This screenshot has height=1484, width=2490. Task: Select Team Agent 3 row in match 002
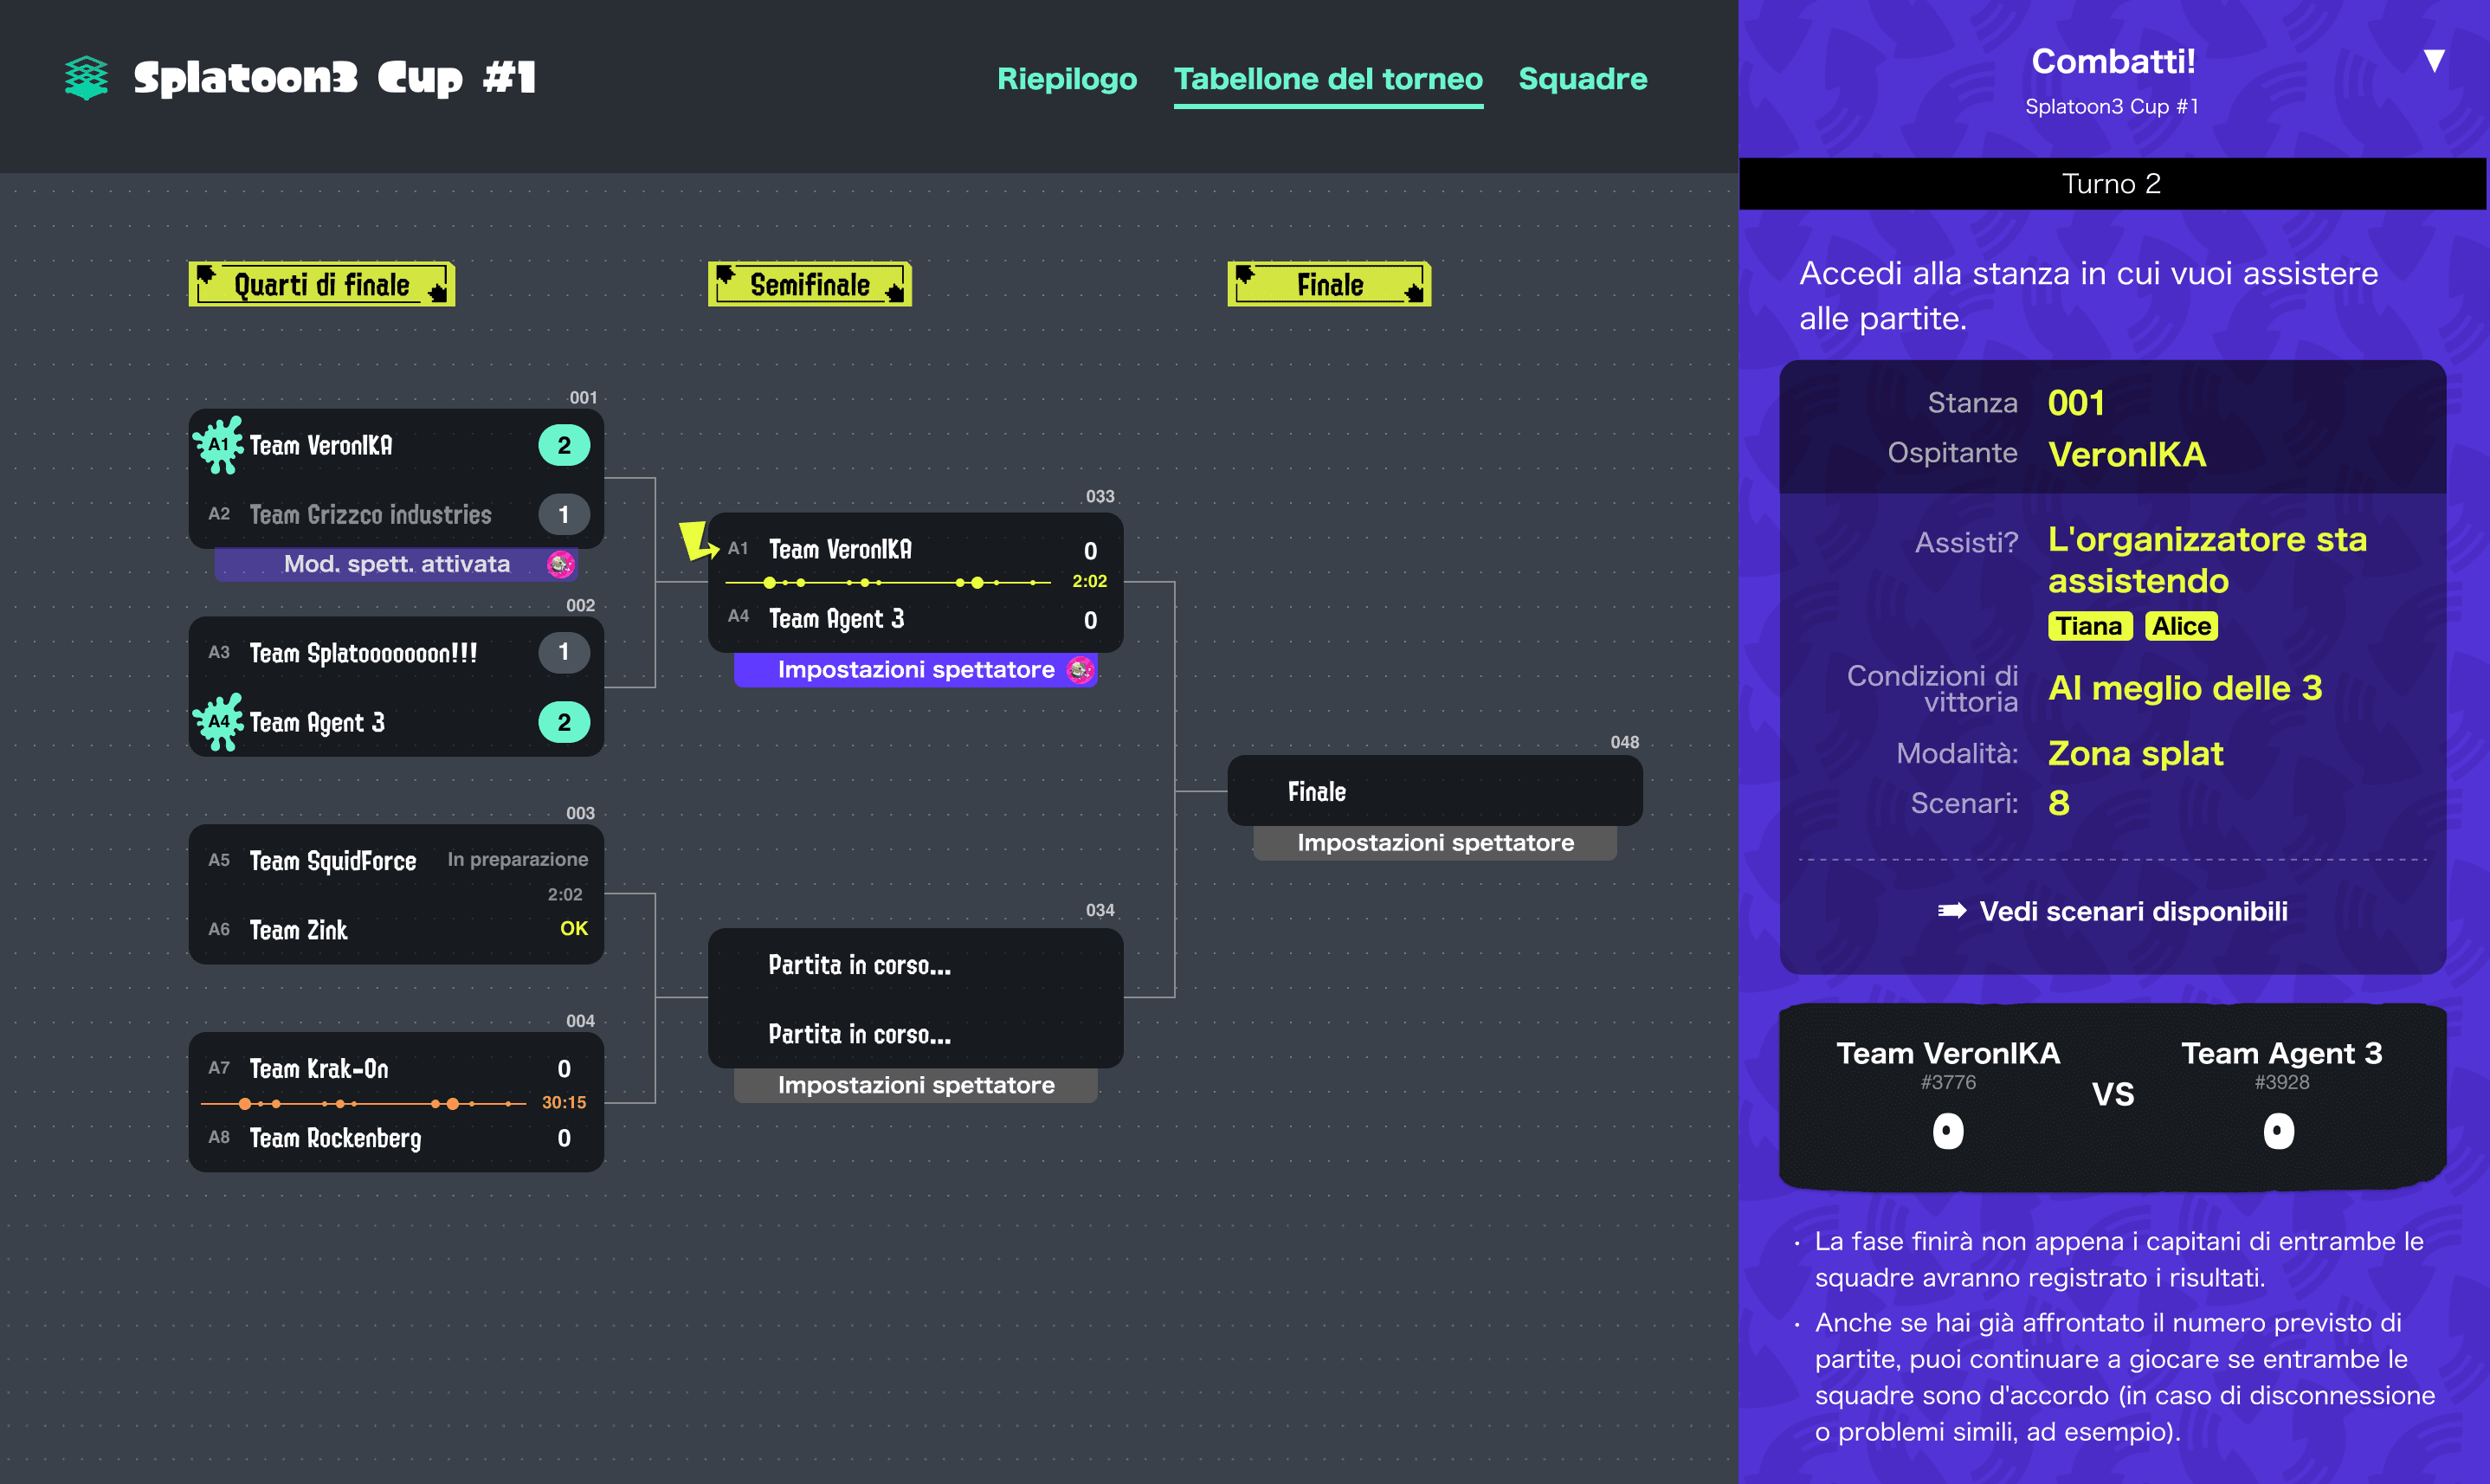[x=396, y=722]
